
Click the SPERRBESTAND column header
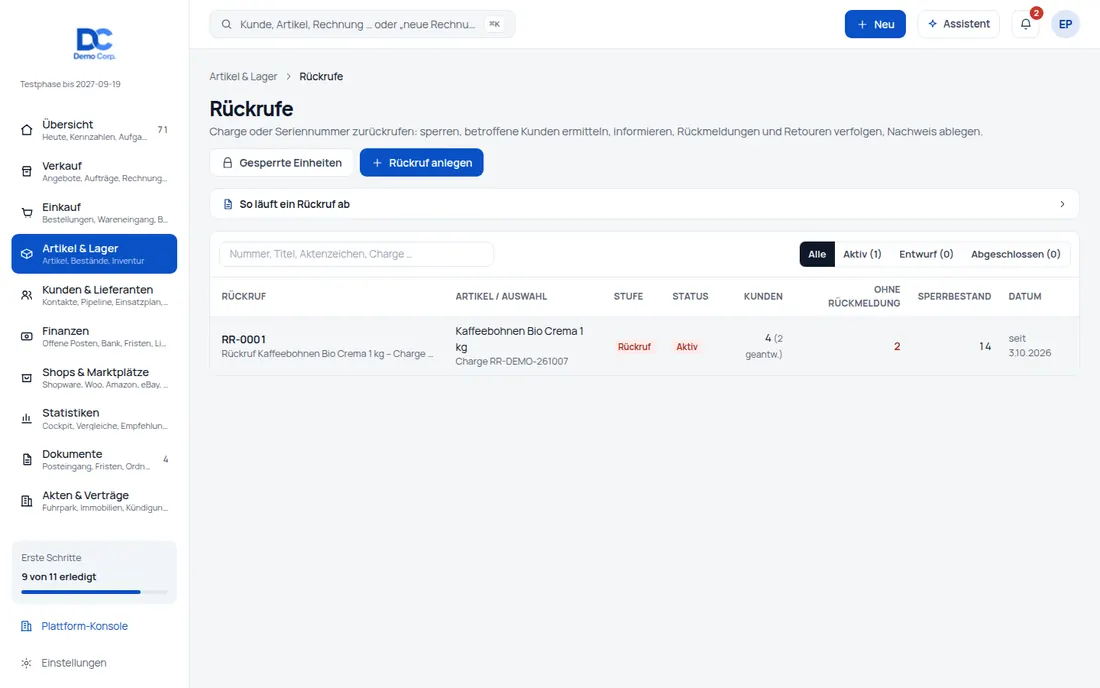pos(954,297)
